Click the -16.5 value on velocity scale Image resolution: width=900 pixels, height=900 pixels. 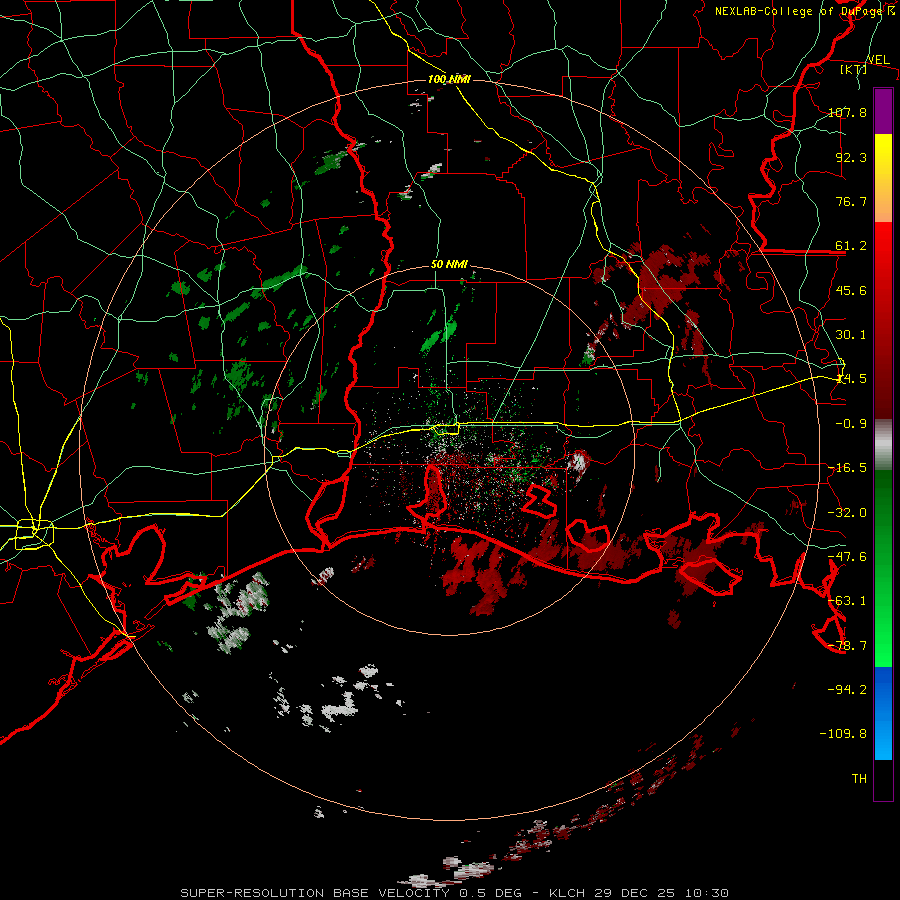pos(847,468)
